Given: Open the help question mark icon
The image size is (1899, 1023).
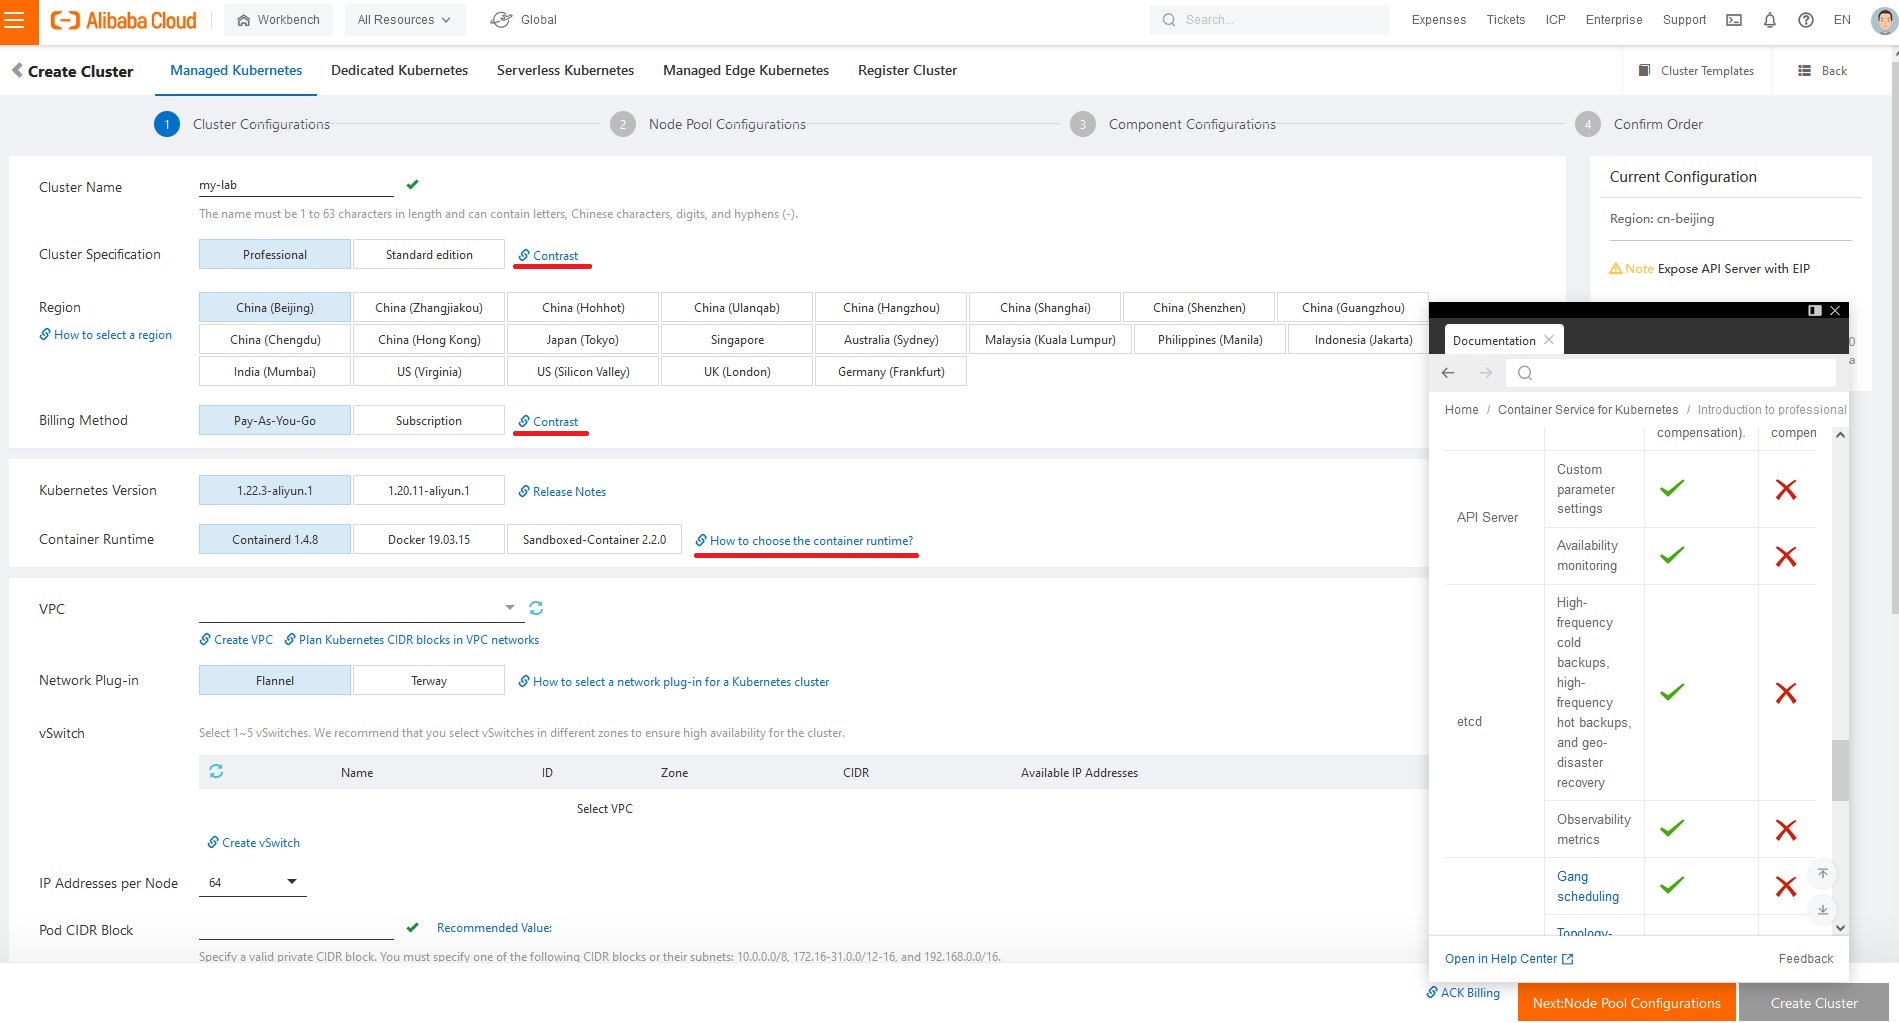Looking at the screenshot, I should 1805,20.
